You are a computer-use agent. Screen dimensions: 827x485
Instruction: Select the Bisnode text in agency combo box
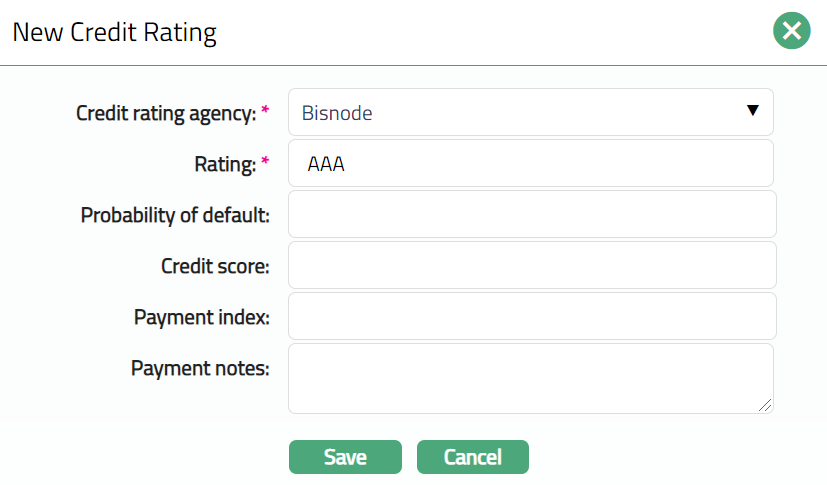(x=337, y=113)
